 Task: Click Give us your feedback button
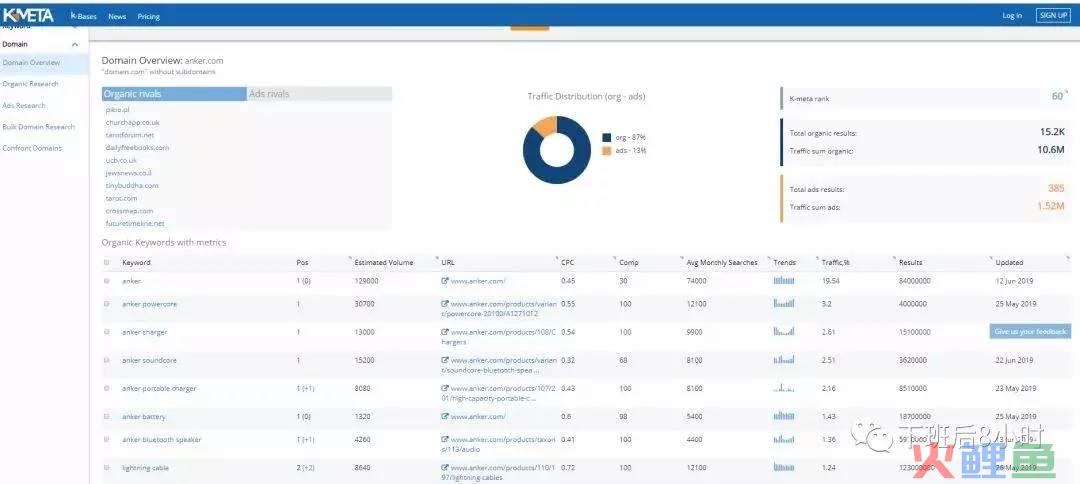click(x=1030, y=331)
